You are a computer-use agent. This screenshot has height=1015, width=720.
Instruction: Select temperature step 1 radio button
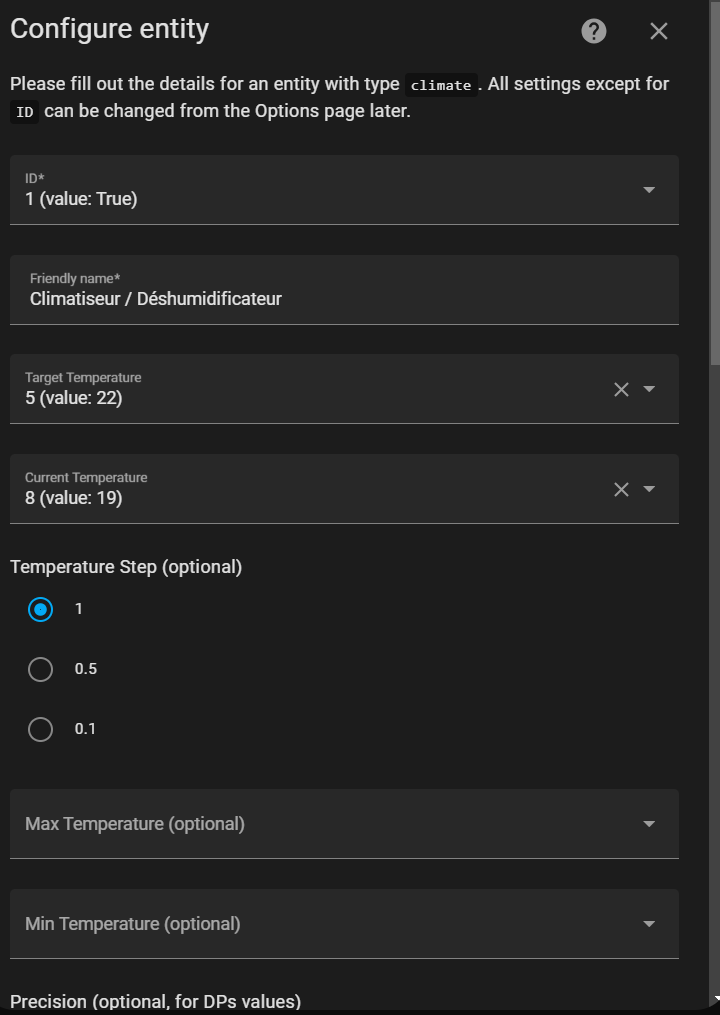coord(41,609)
